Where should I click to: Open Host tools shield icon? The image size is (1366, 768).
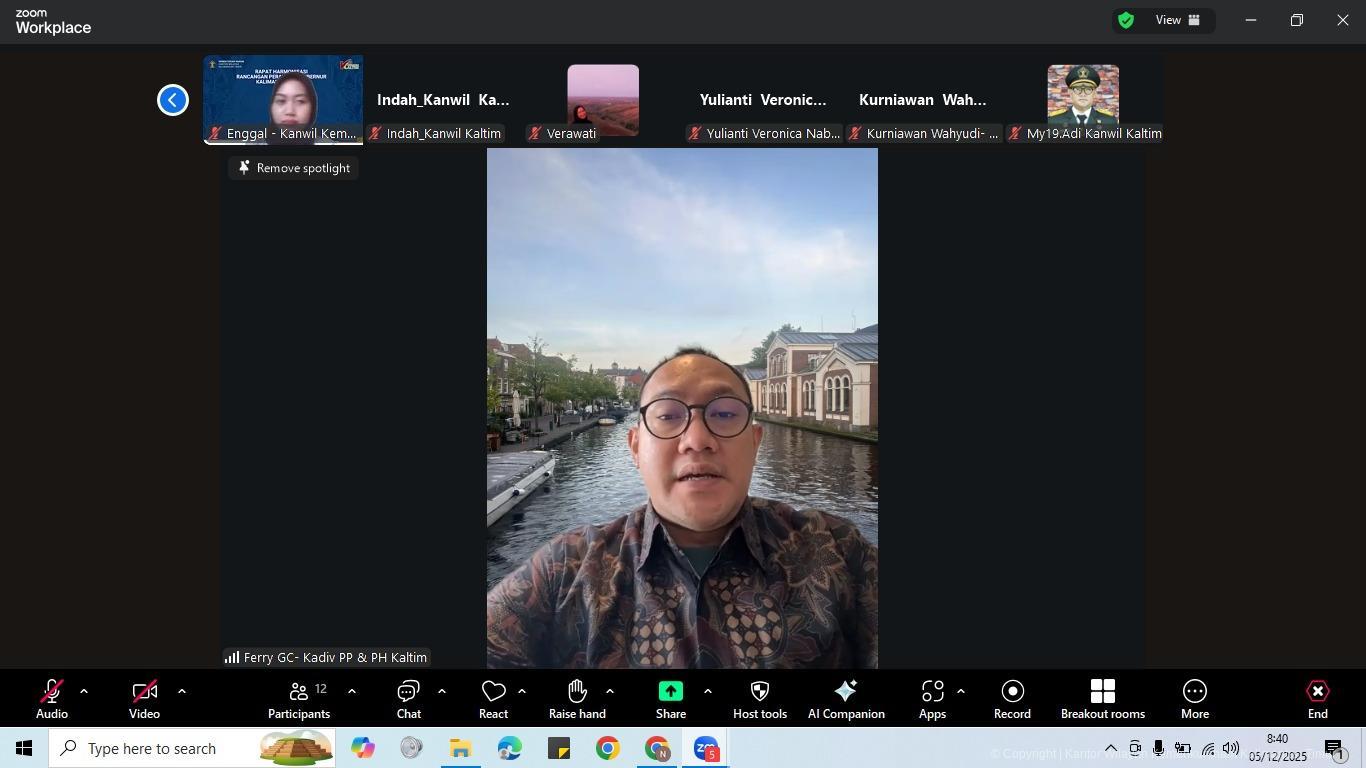(x=759, y=699)
